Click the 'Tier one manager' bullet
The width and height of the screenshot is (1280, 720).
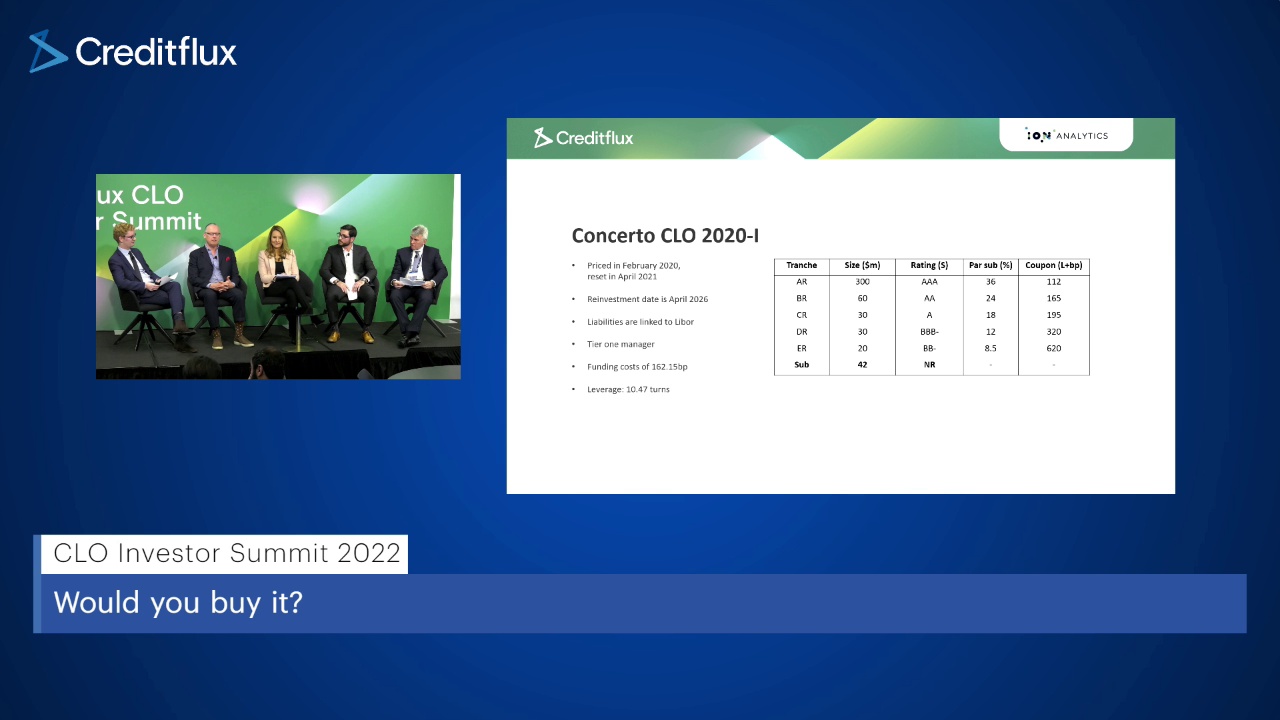click(x=621, y=344)
